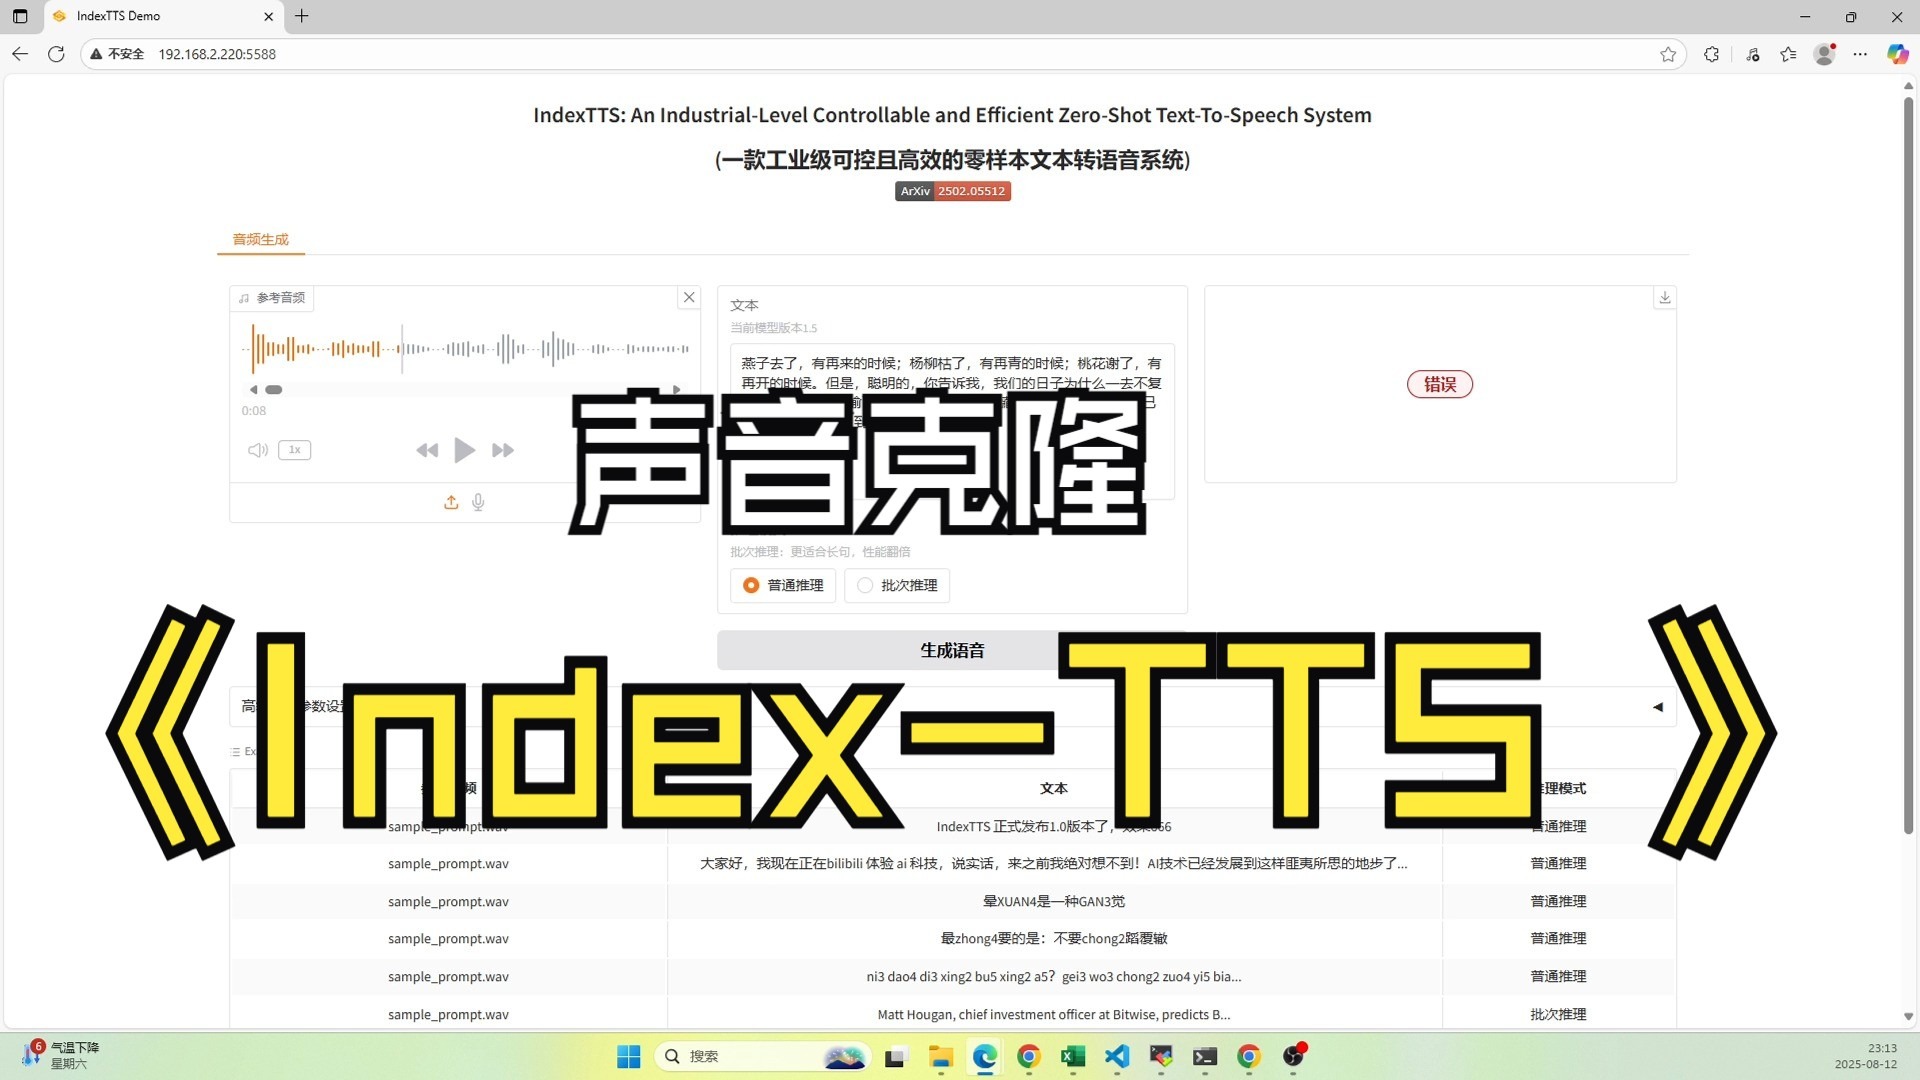Open the ArXiv 2502.05512 badge link

click(x=952, y=191)
